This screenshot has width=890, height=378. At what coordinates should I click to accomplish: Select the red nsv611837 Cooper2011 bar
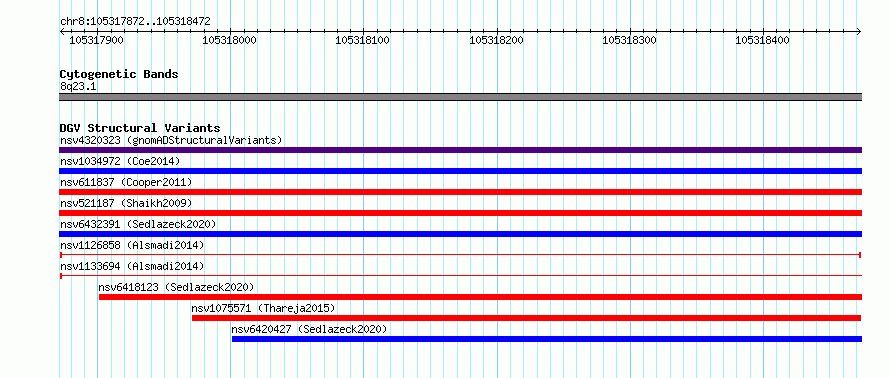(x=460, y=192)
